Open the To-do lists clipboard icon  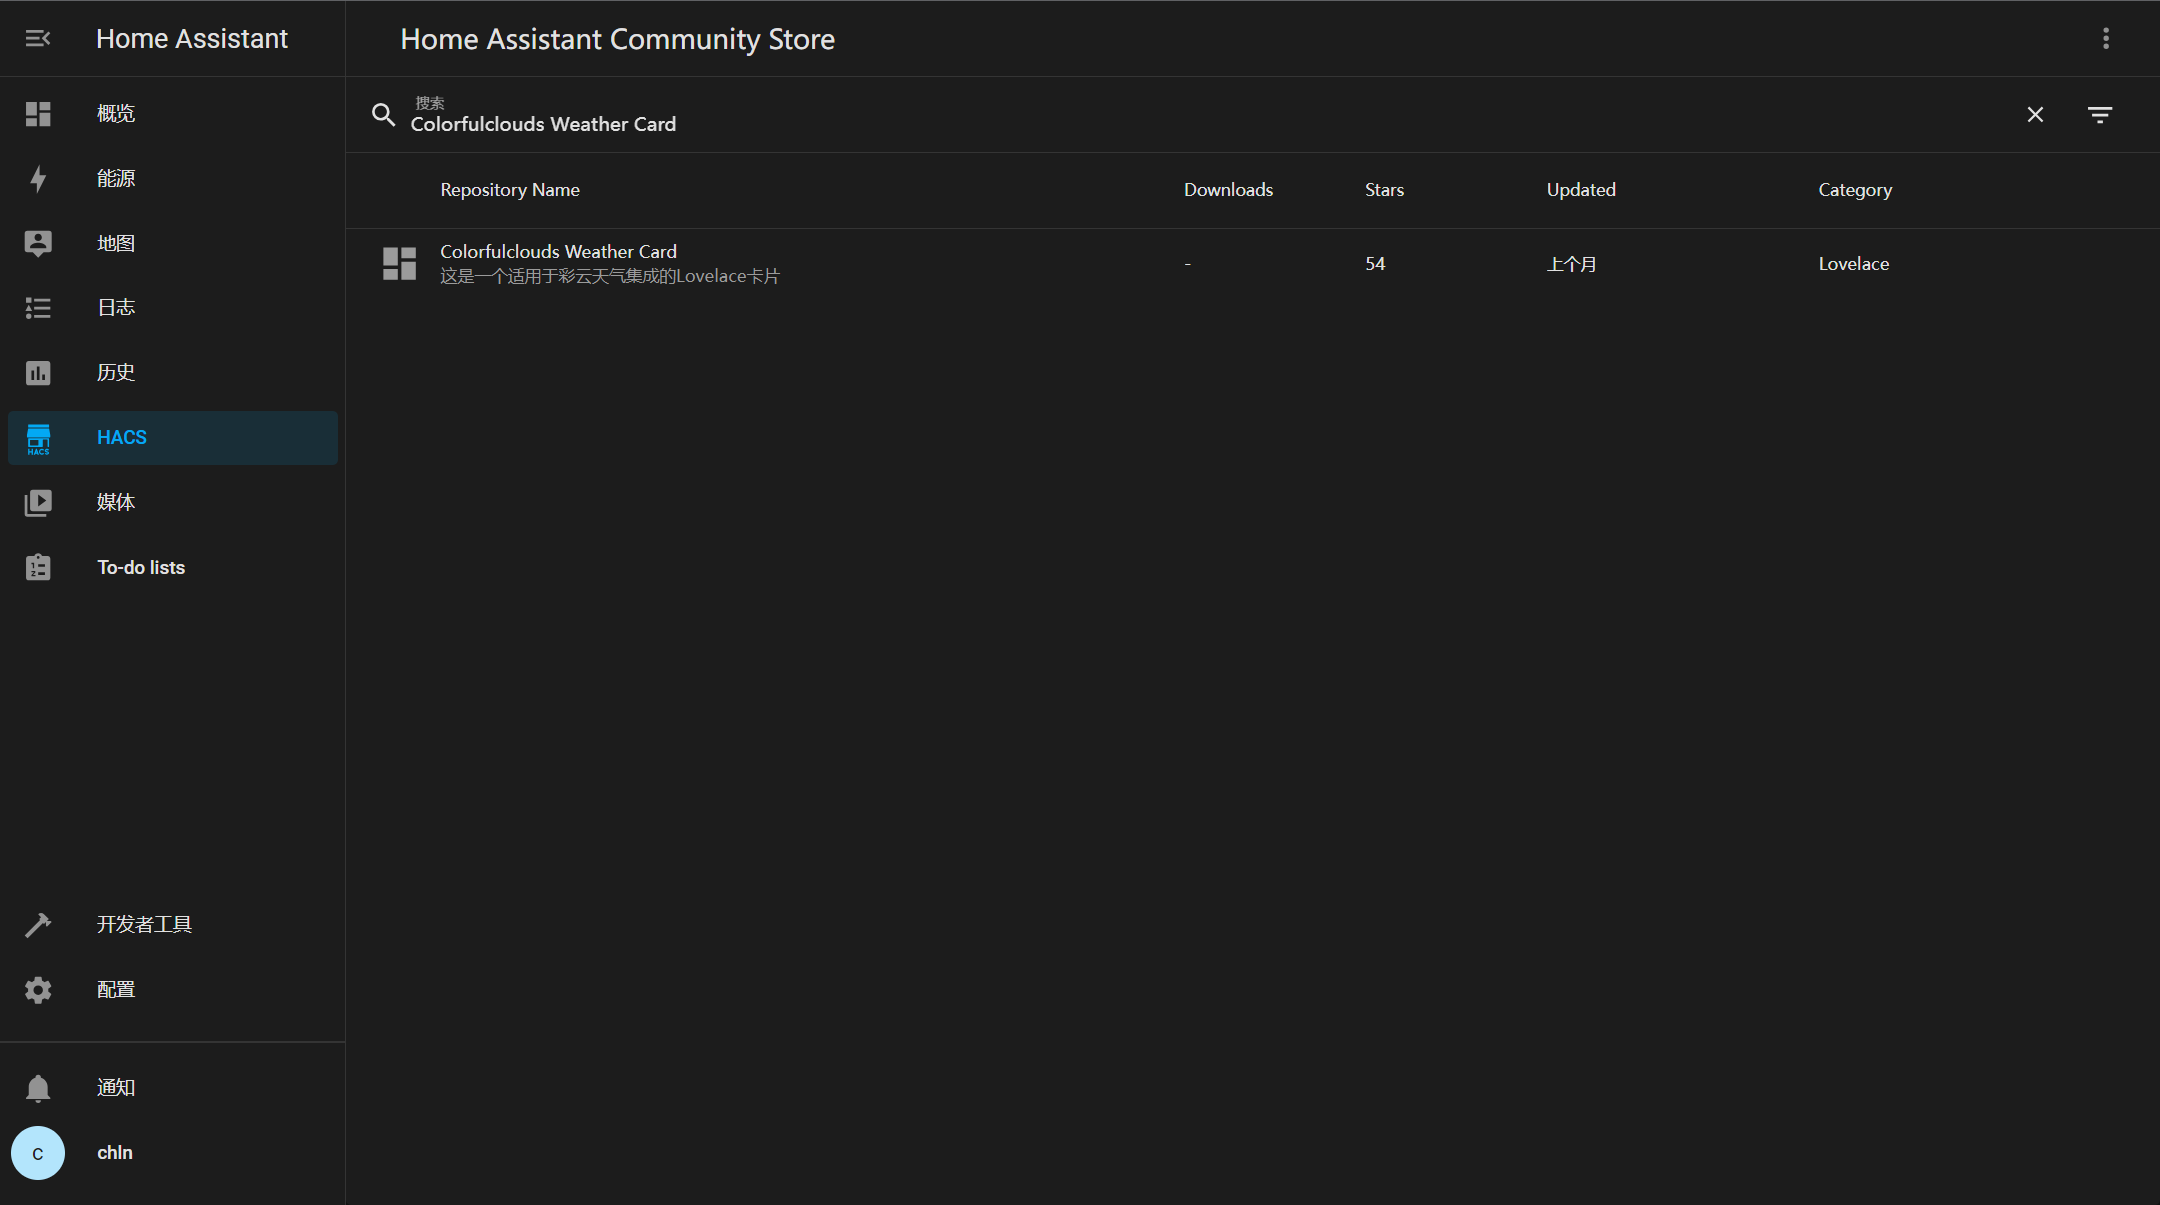click(38, 567)
